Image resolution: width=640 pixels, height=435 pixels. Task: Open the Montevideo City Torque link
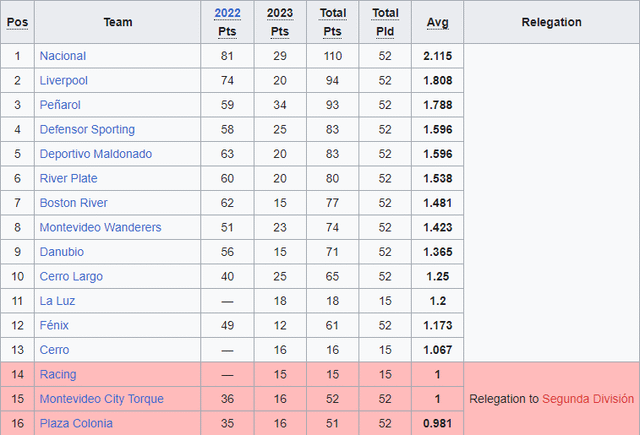point(101,399)
